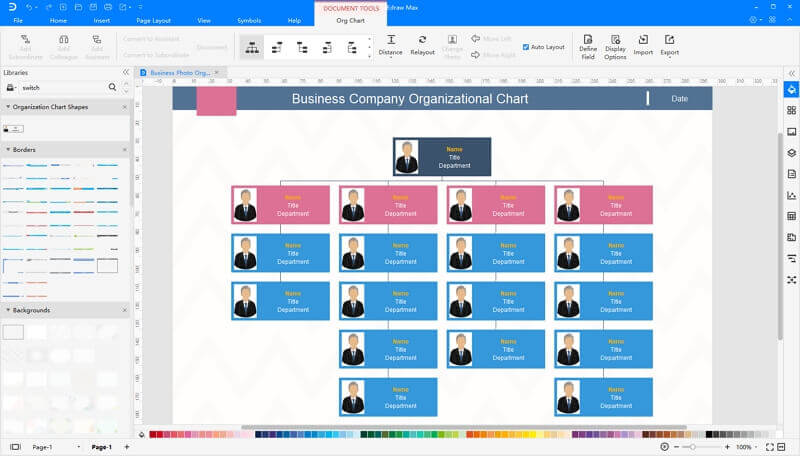Pick the red swatch in color bar
Viewport: 800px width, 456px height.
pyautogui.click(x=153, y=435)
